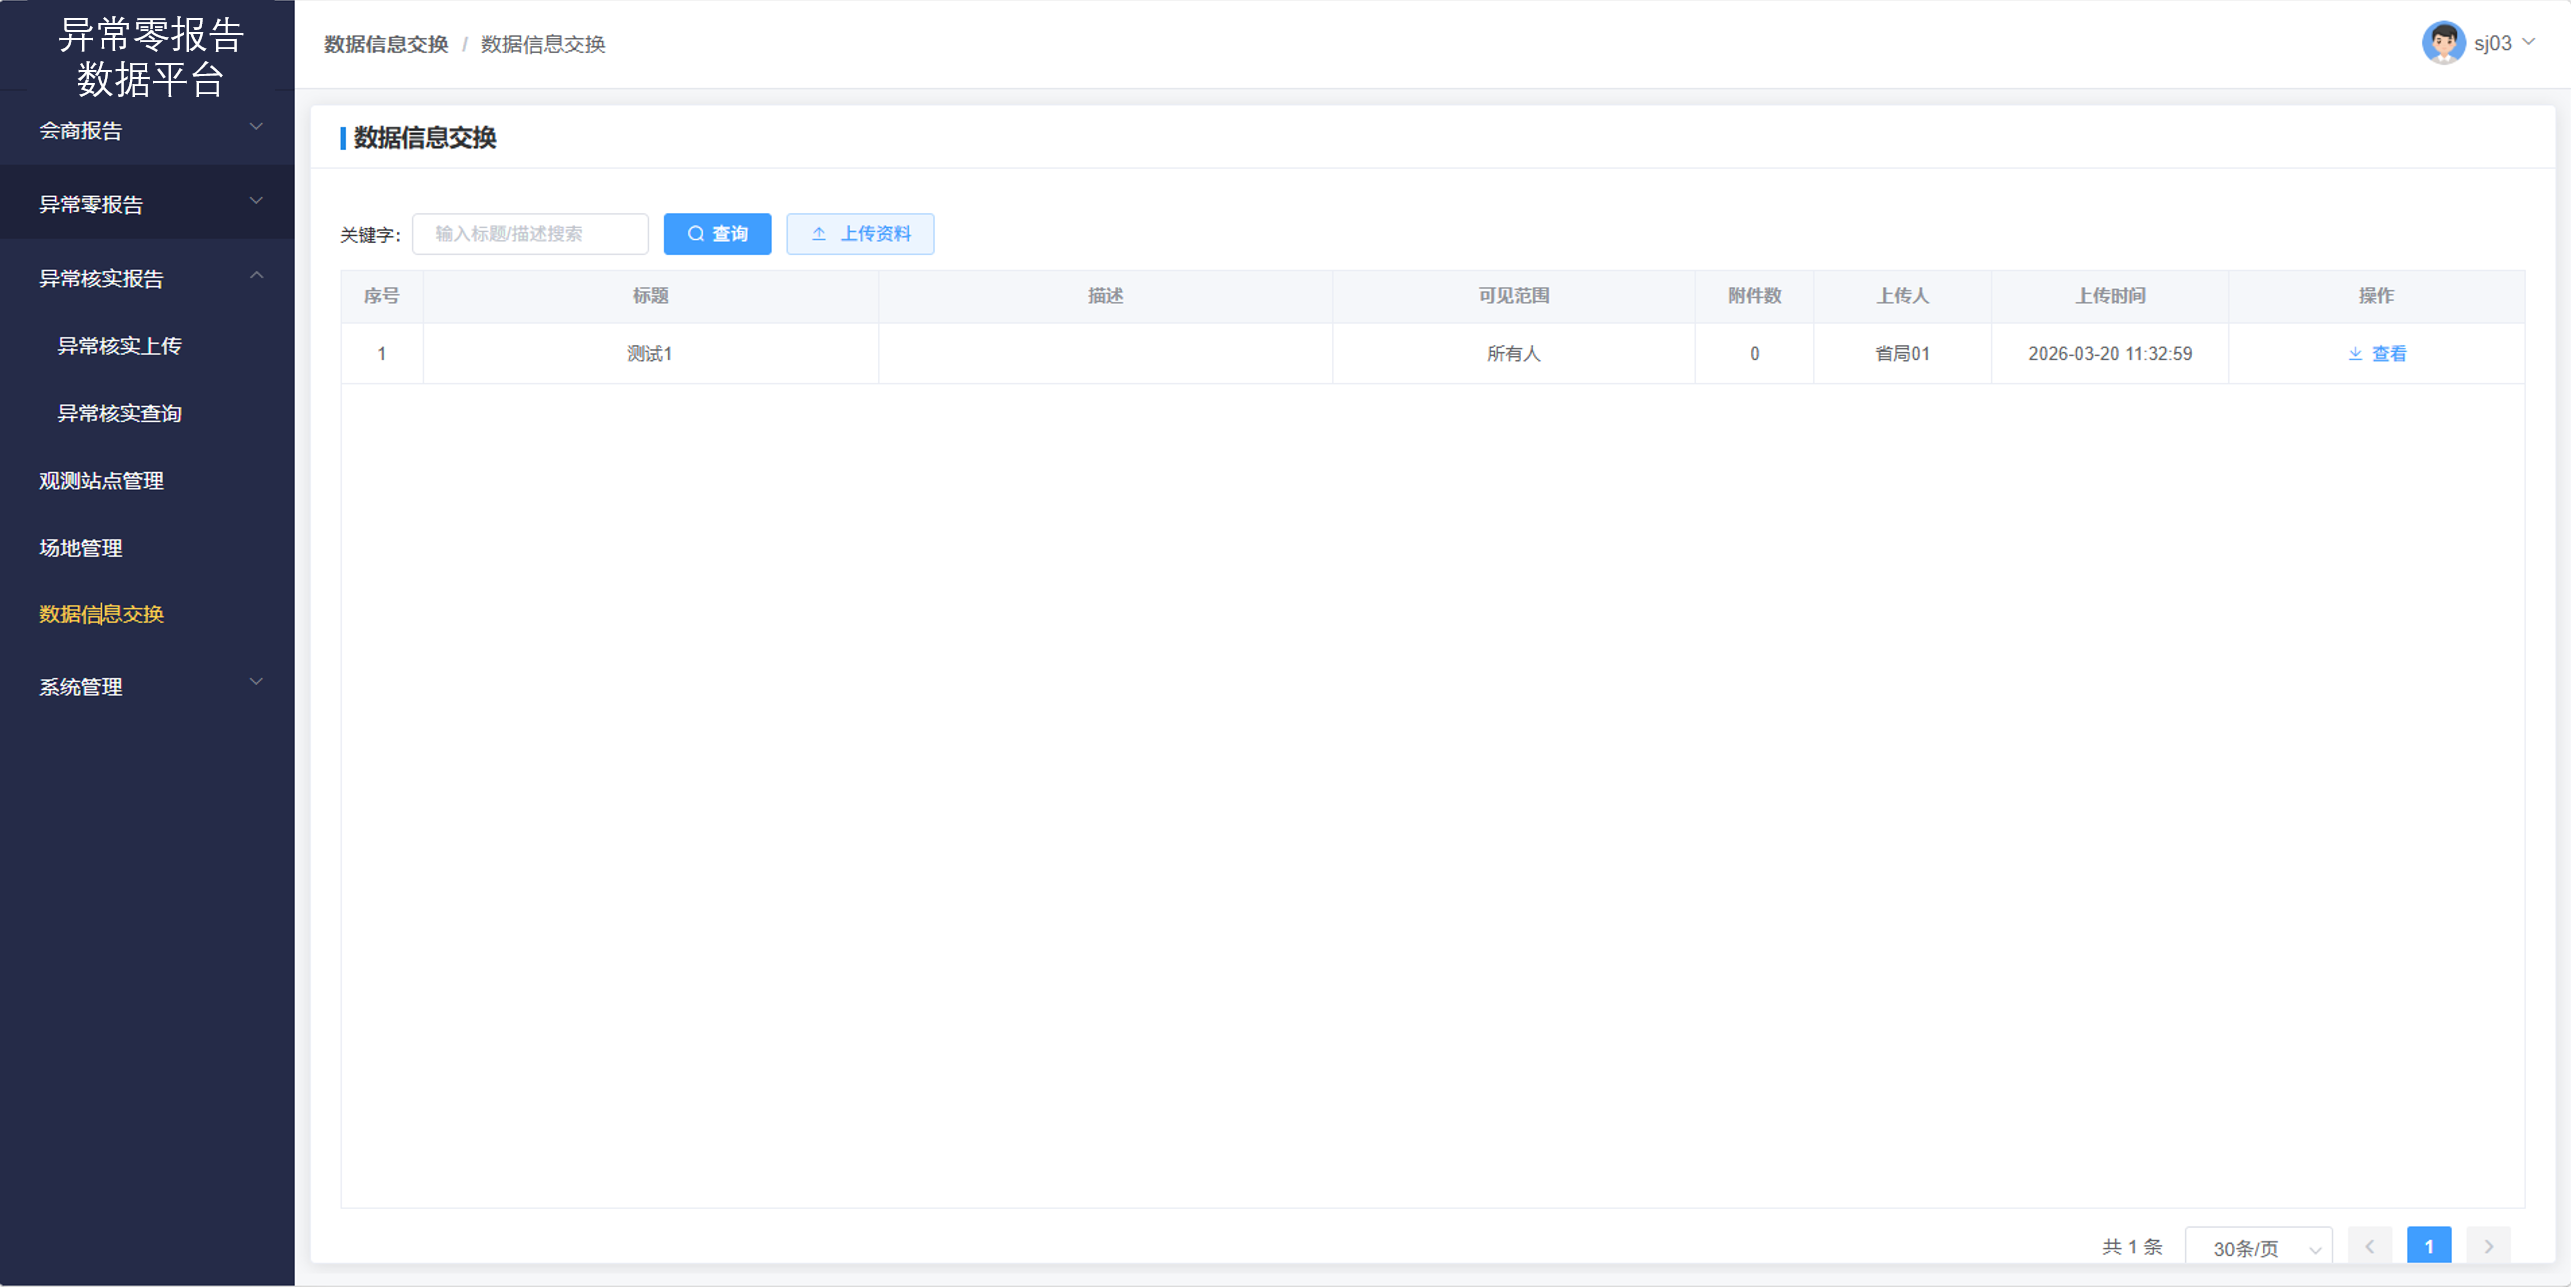Open 异常核实查询 menu item
The image size is (2571, 1287).
[120, 413]
